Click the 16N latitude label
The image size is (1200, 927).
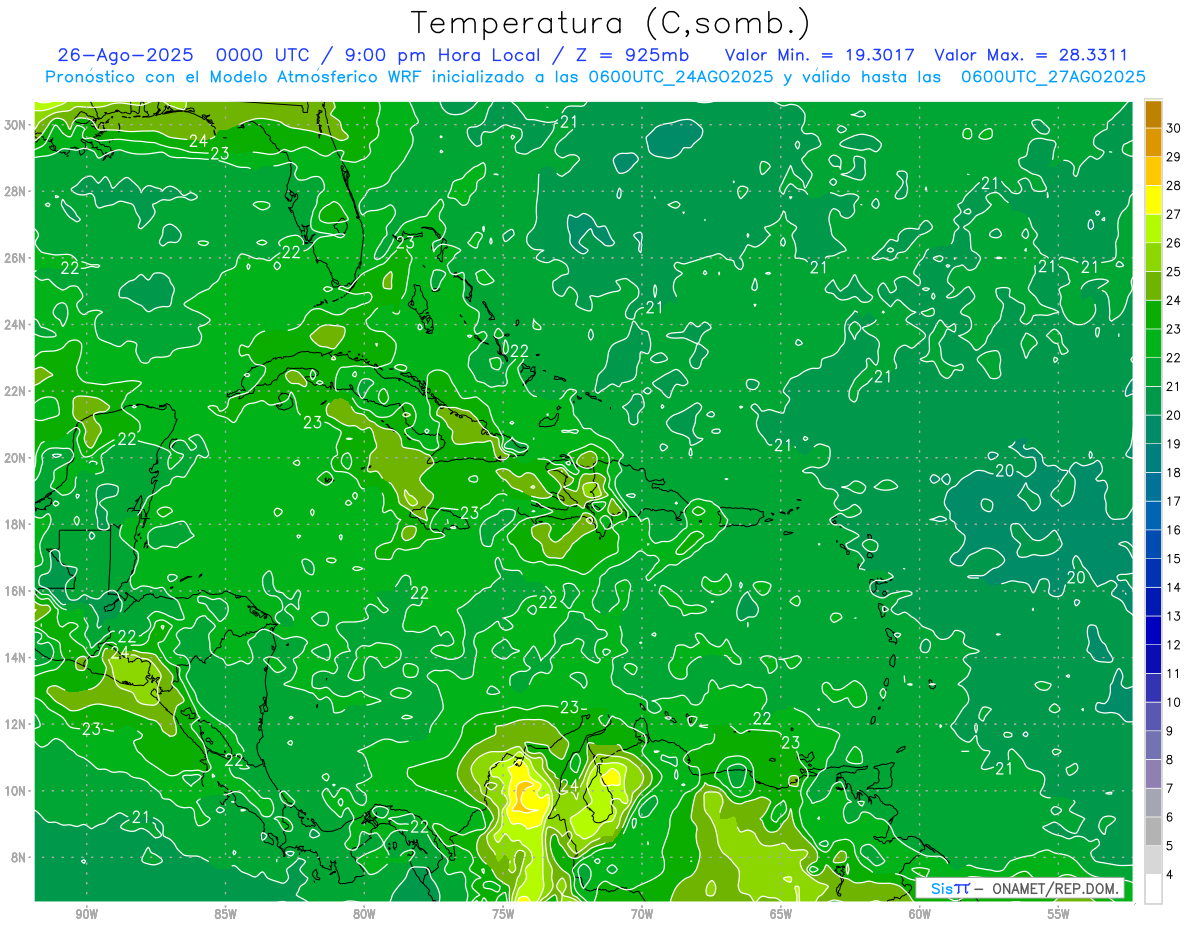coord(14,591)
